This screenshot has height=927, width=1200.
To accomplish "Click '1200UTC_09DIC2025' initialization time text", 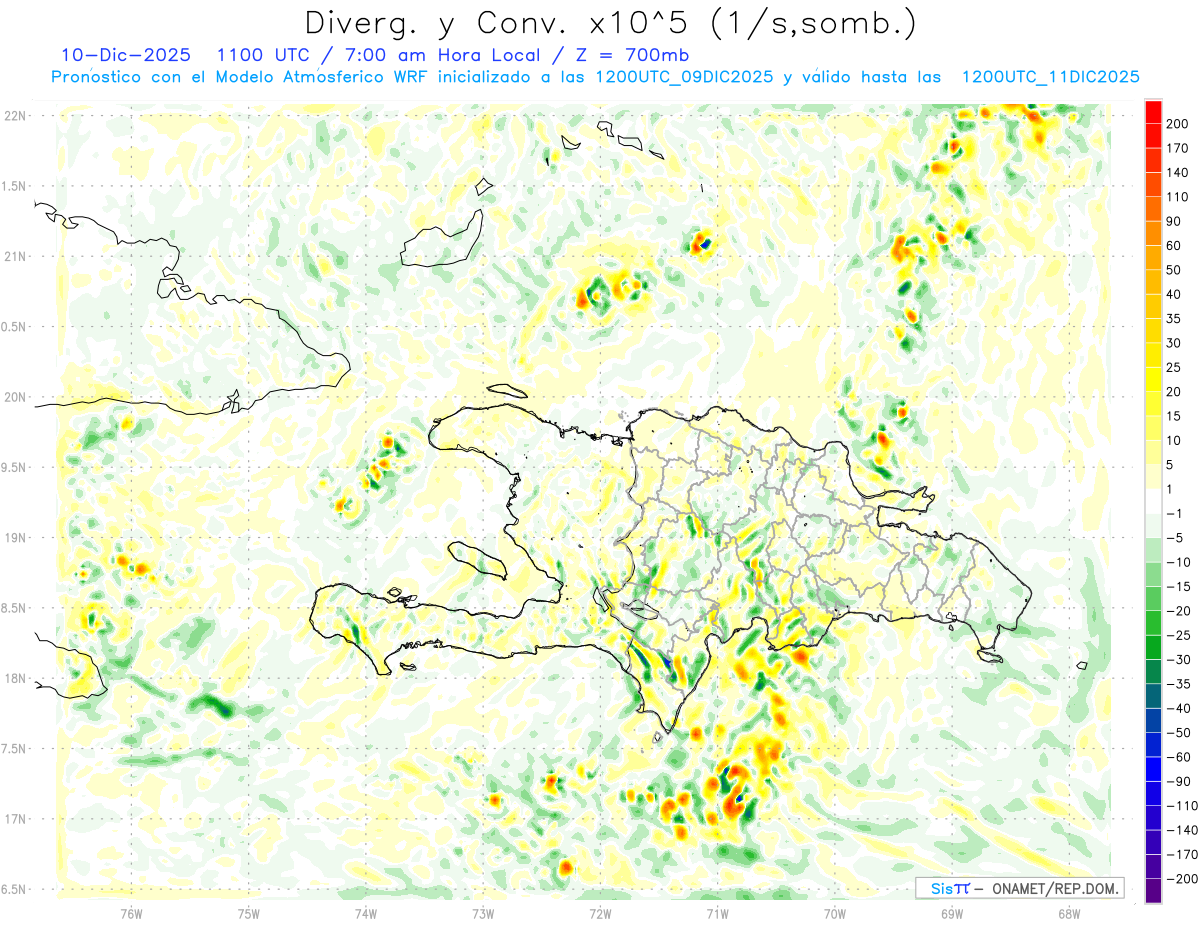I will coord(684,77).
